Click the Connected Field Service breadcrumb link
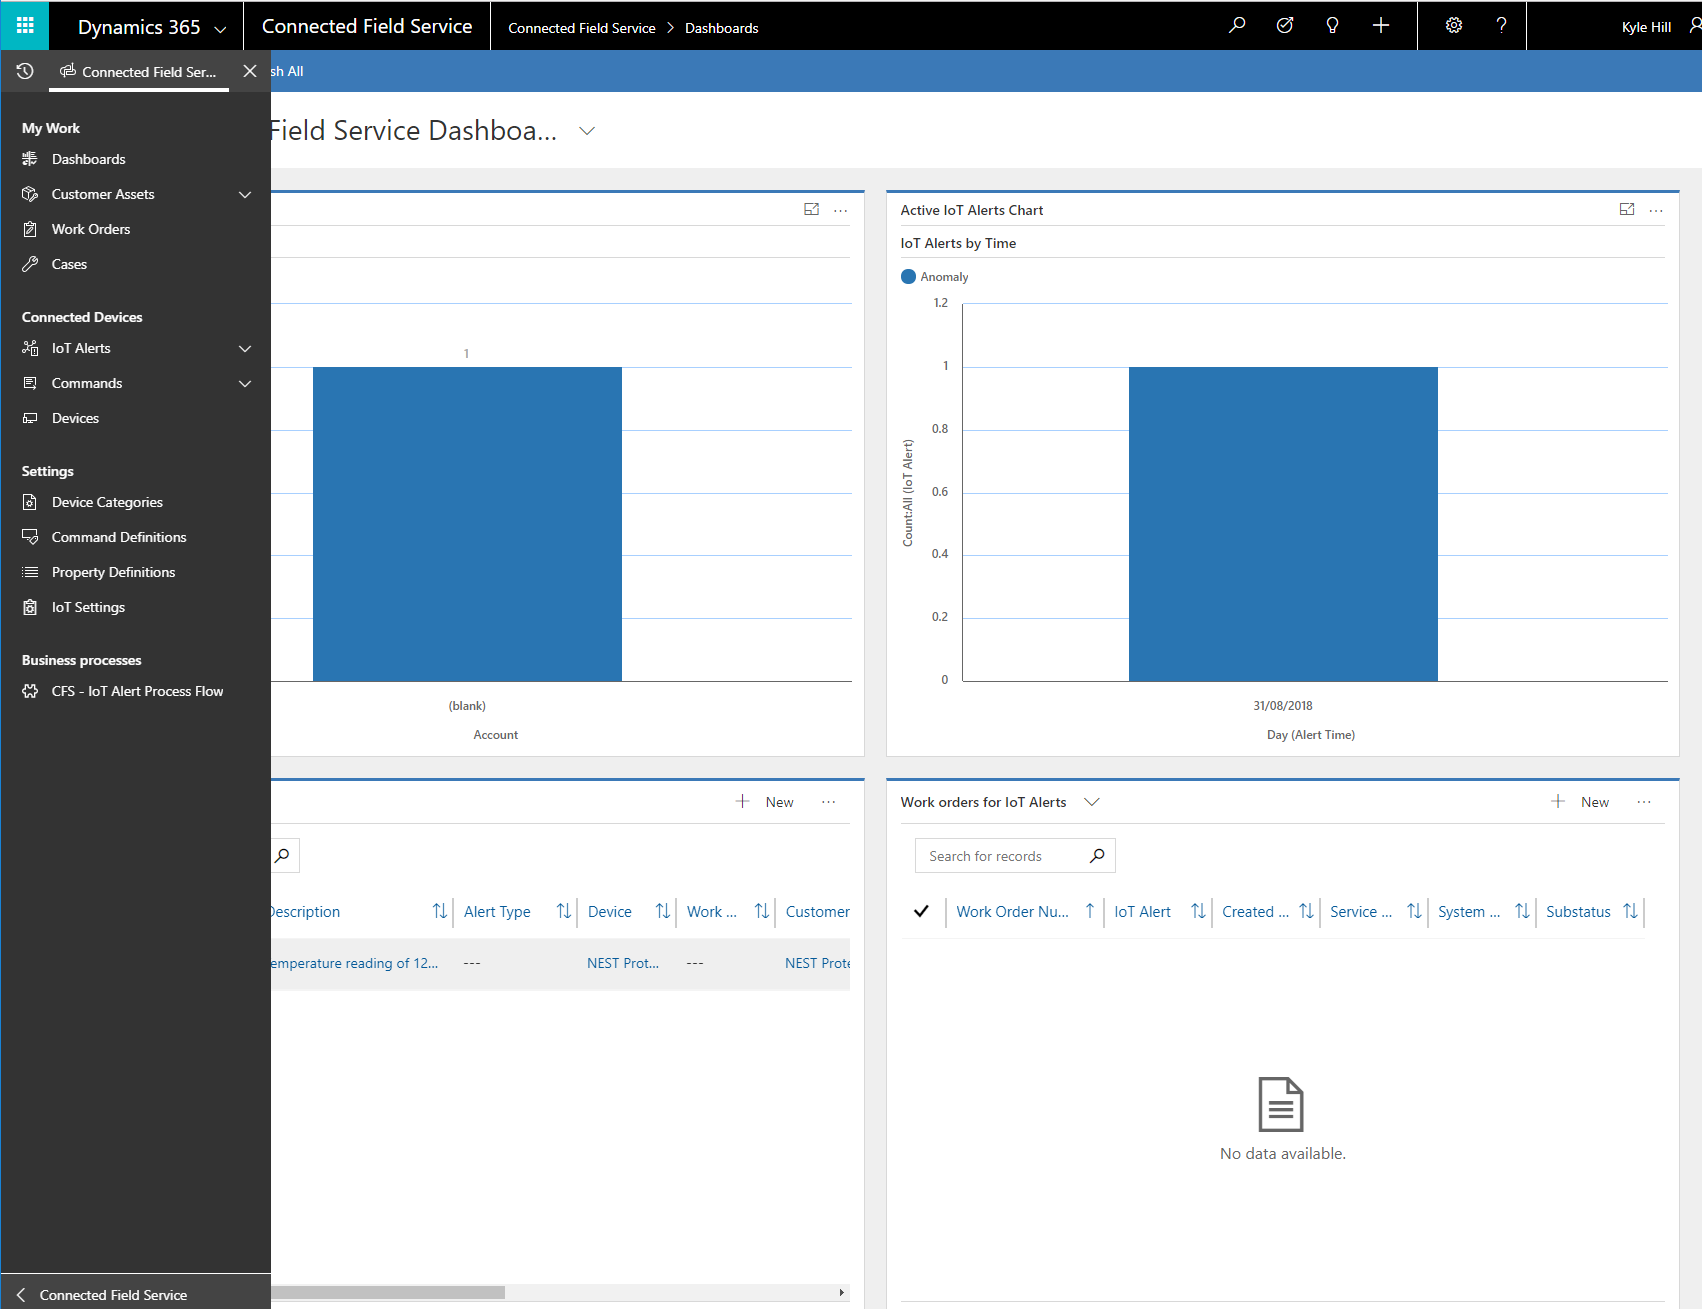The height and width of the screenshot is (1310, 1702). [x=582, y=28]
